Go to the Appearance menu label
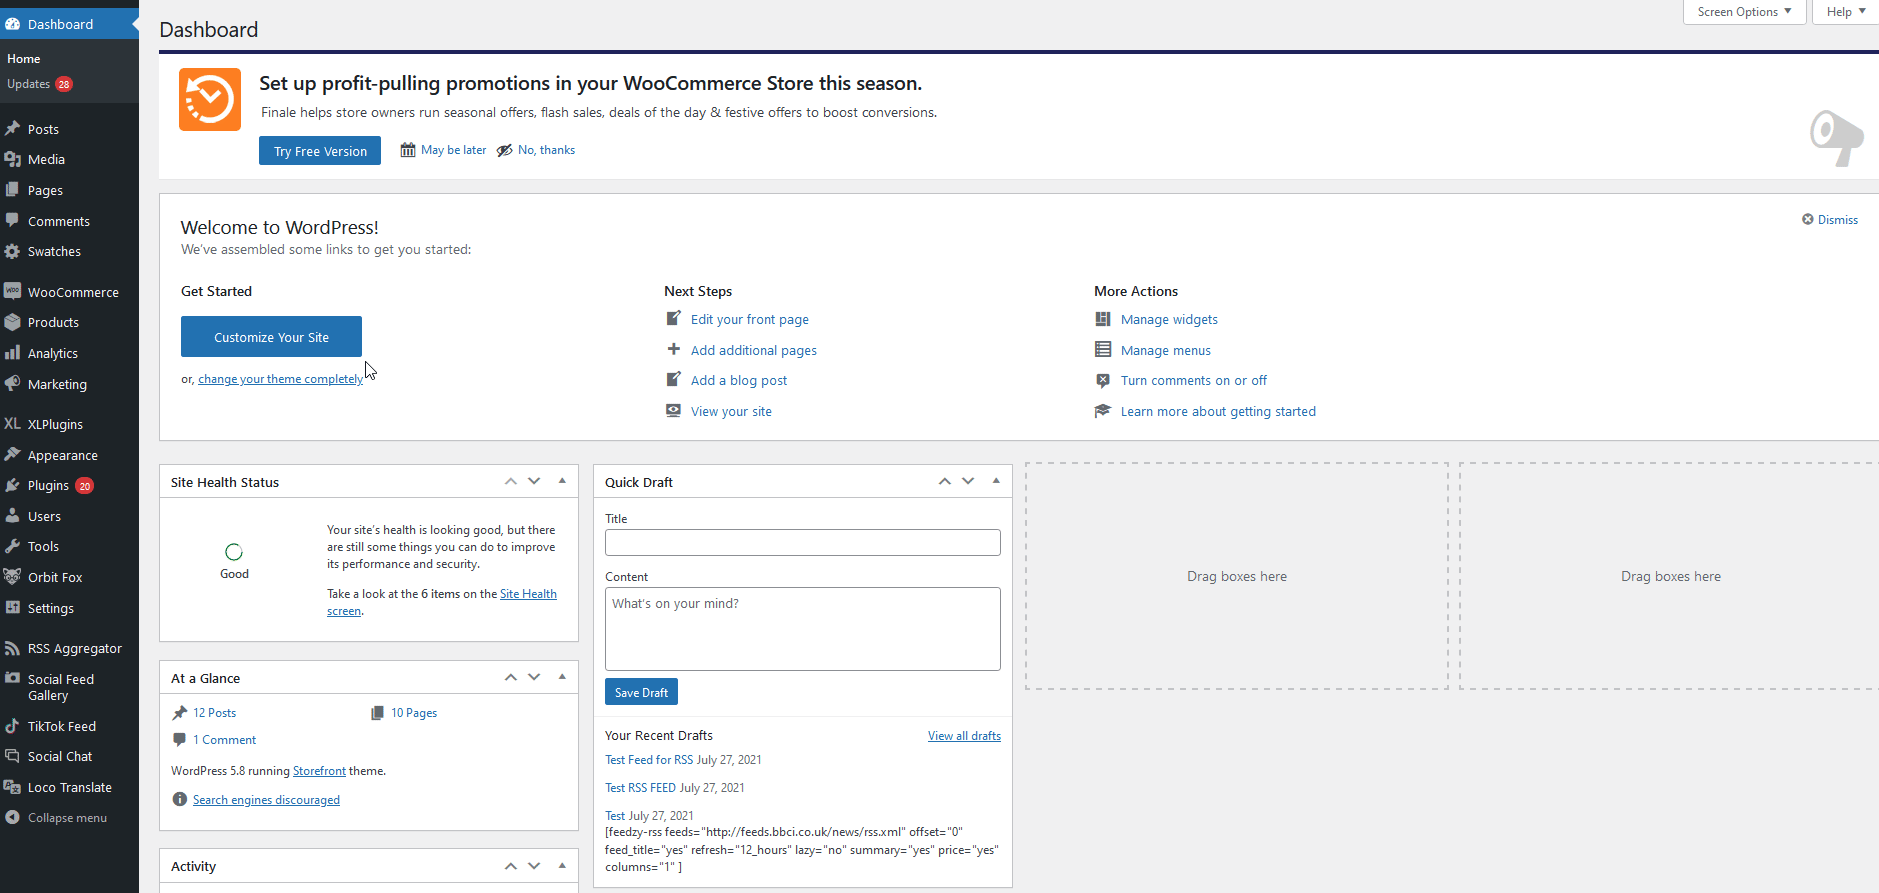This screenshot has height=893, width=1879. (x=63, y=455)
